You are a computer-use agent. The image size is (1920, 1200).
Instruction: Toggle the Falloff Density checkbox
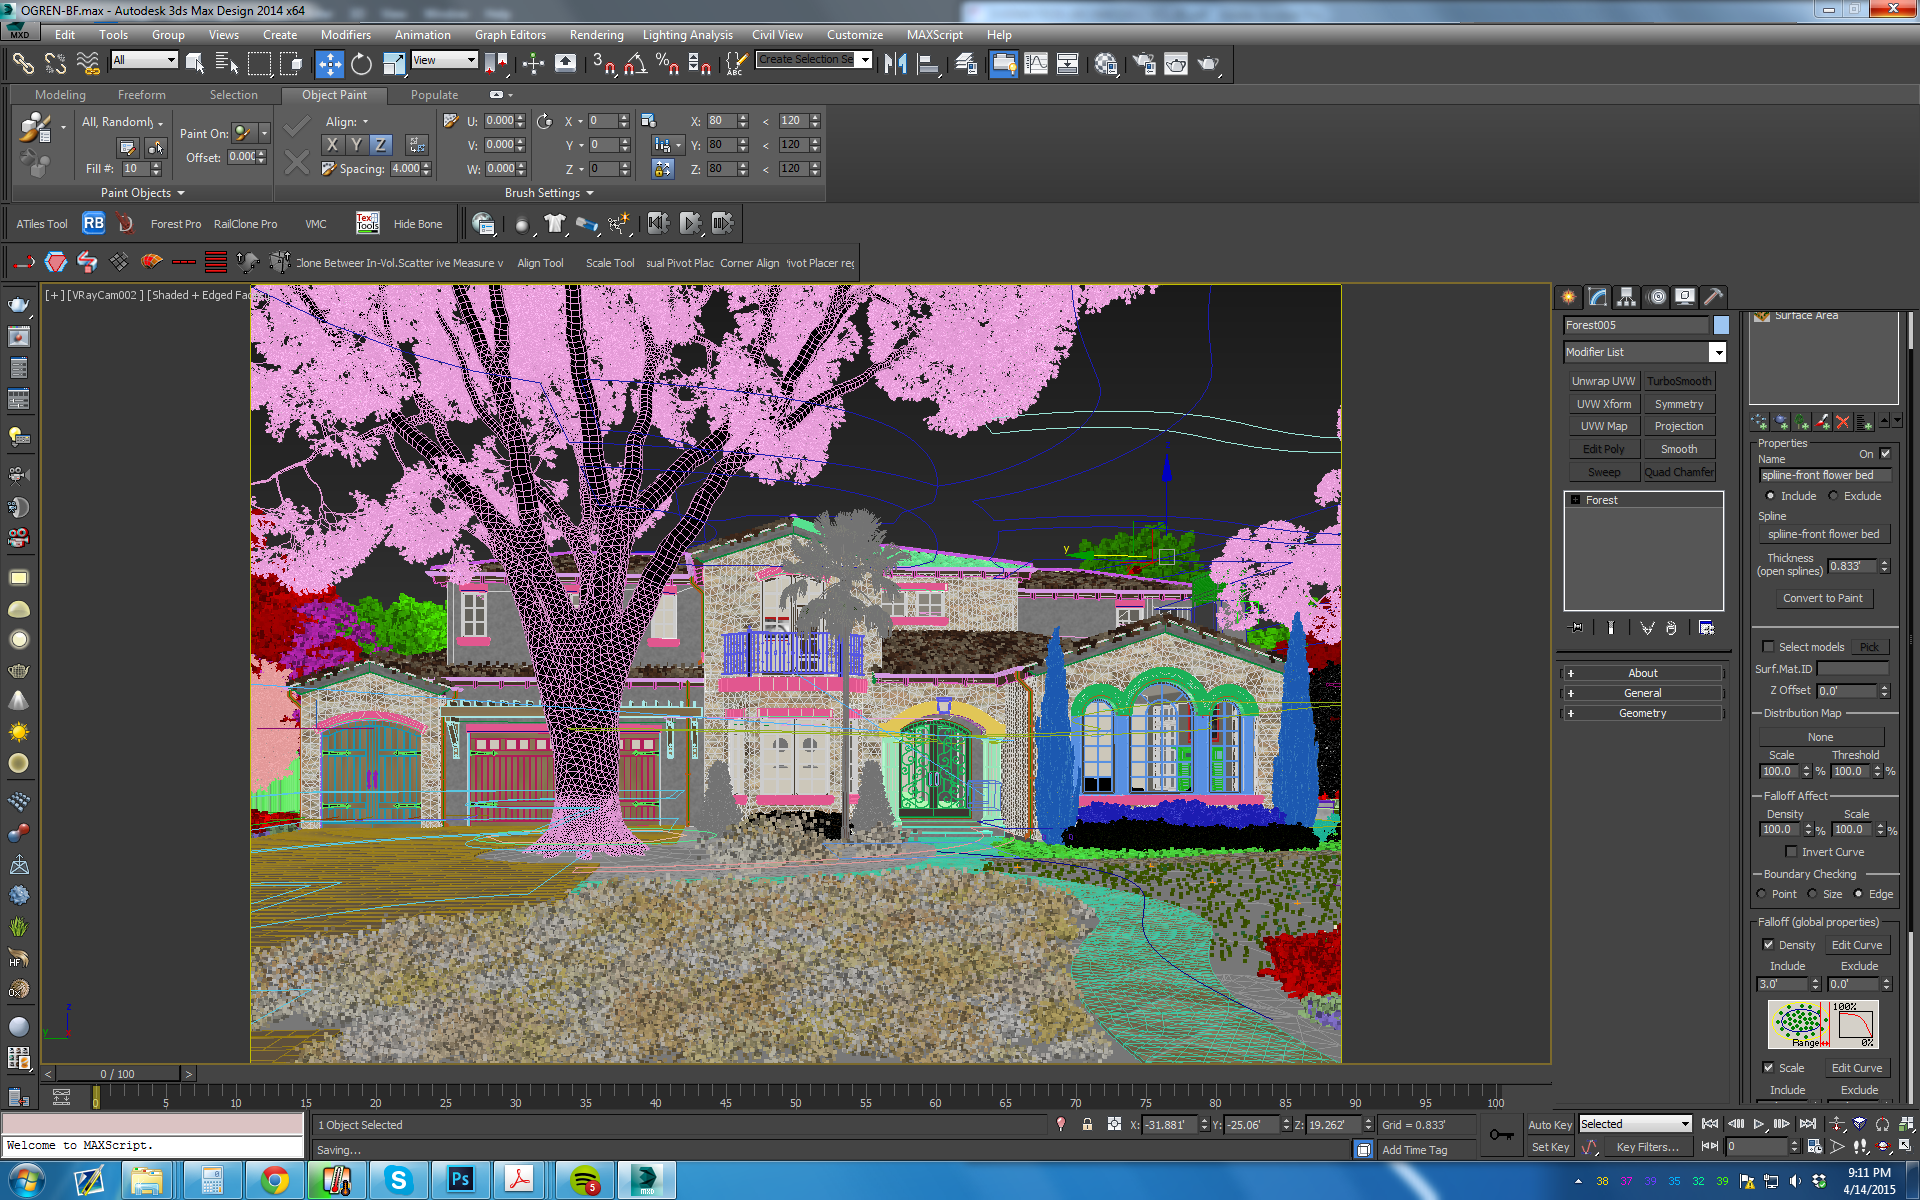[x=1768, y=945]
